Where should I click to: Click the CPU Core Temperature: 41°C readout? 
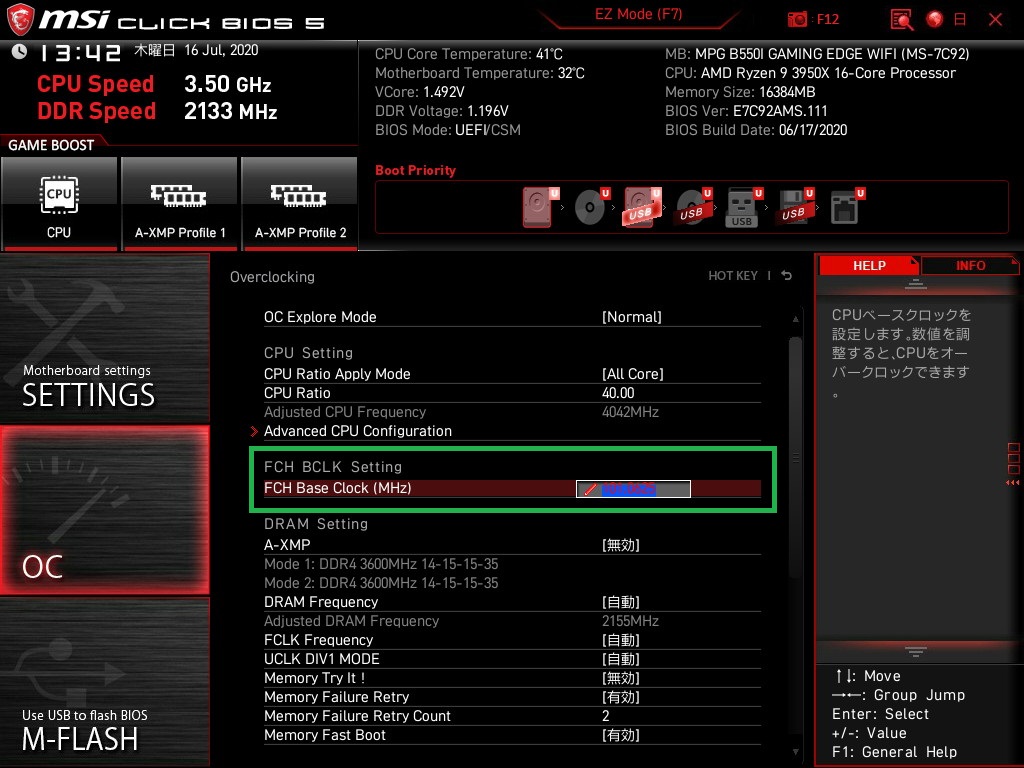coord(468,54)
